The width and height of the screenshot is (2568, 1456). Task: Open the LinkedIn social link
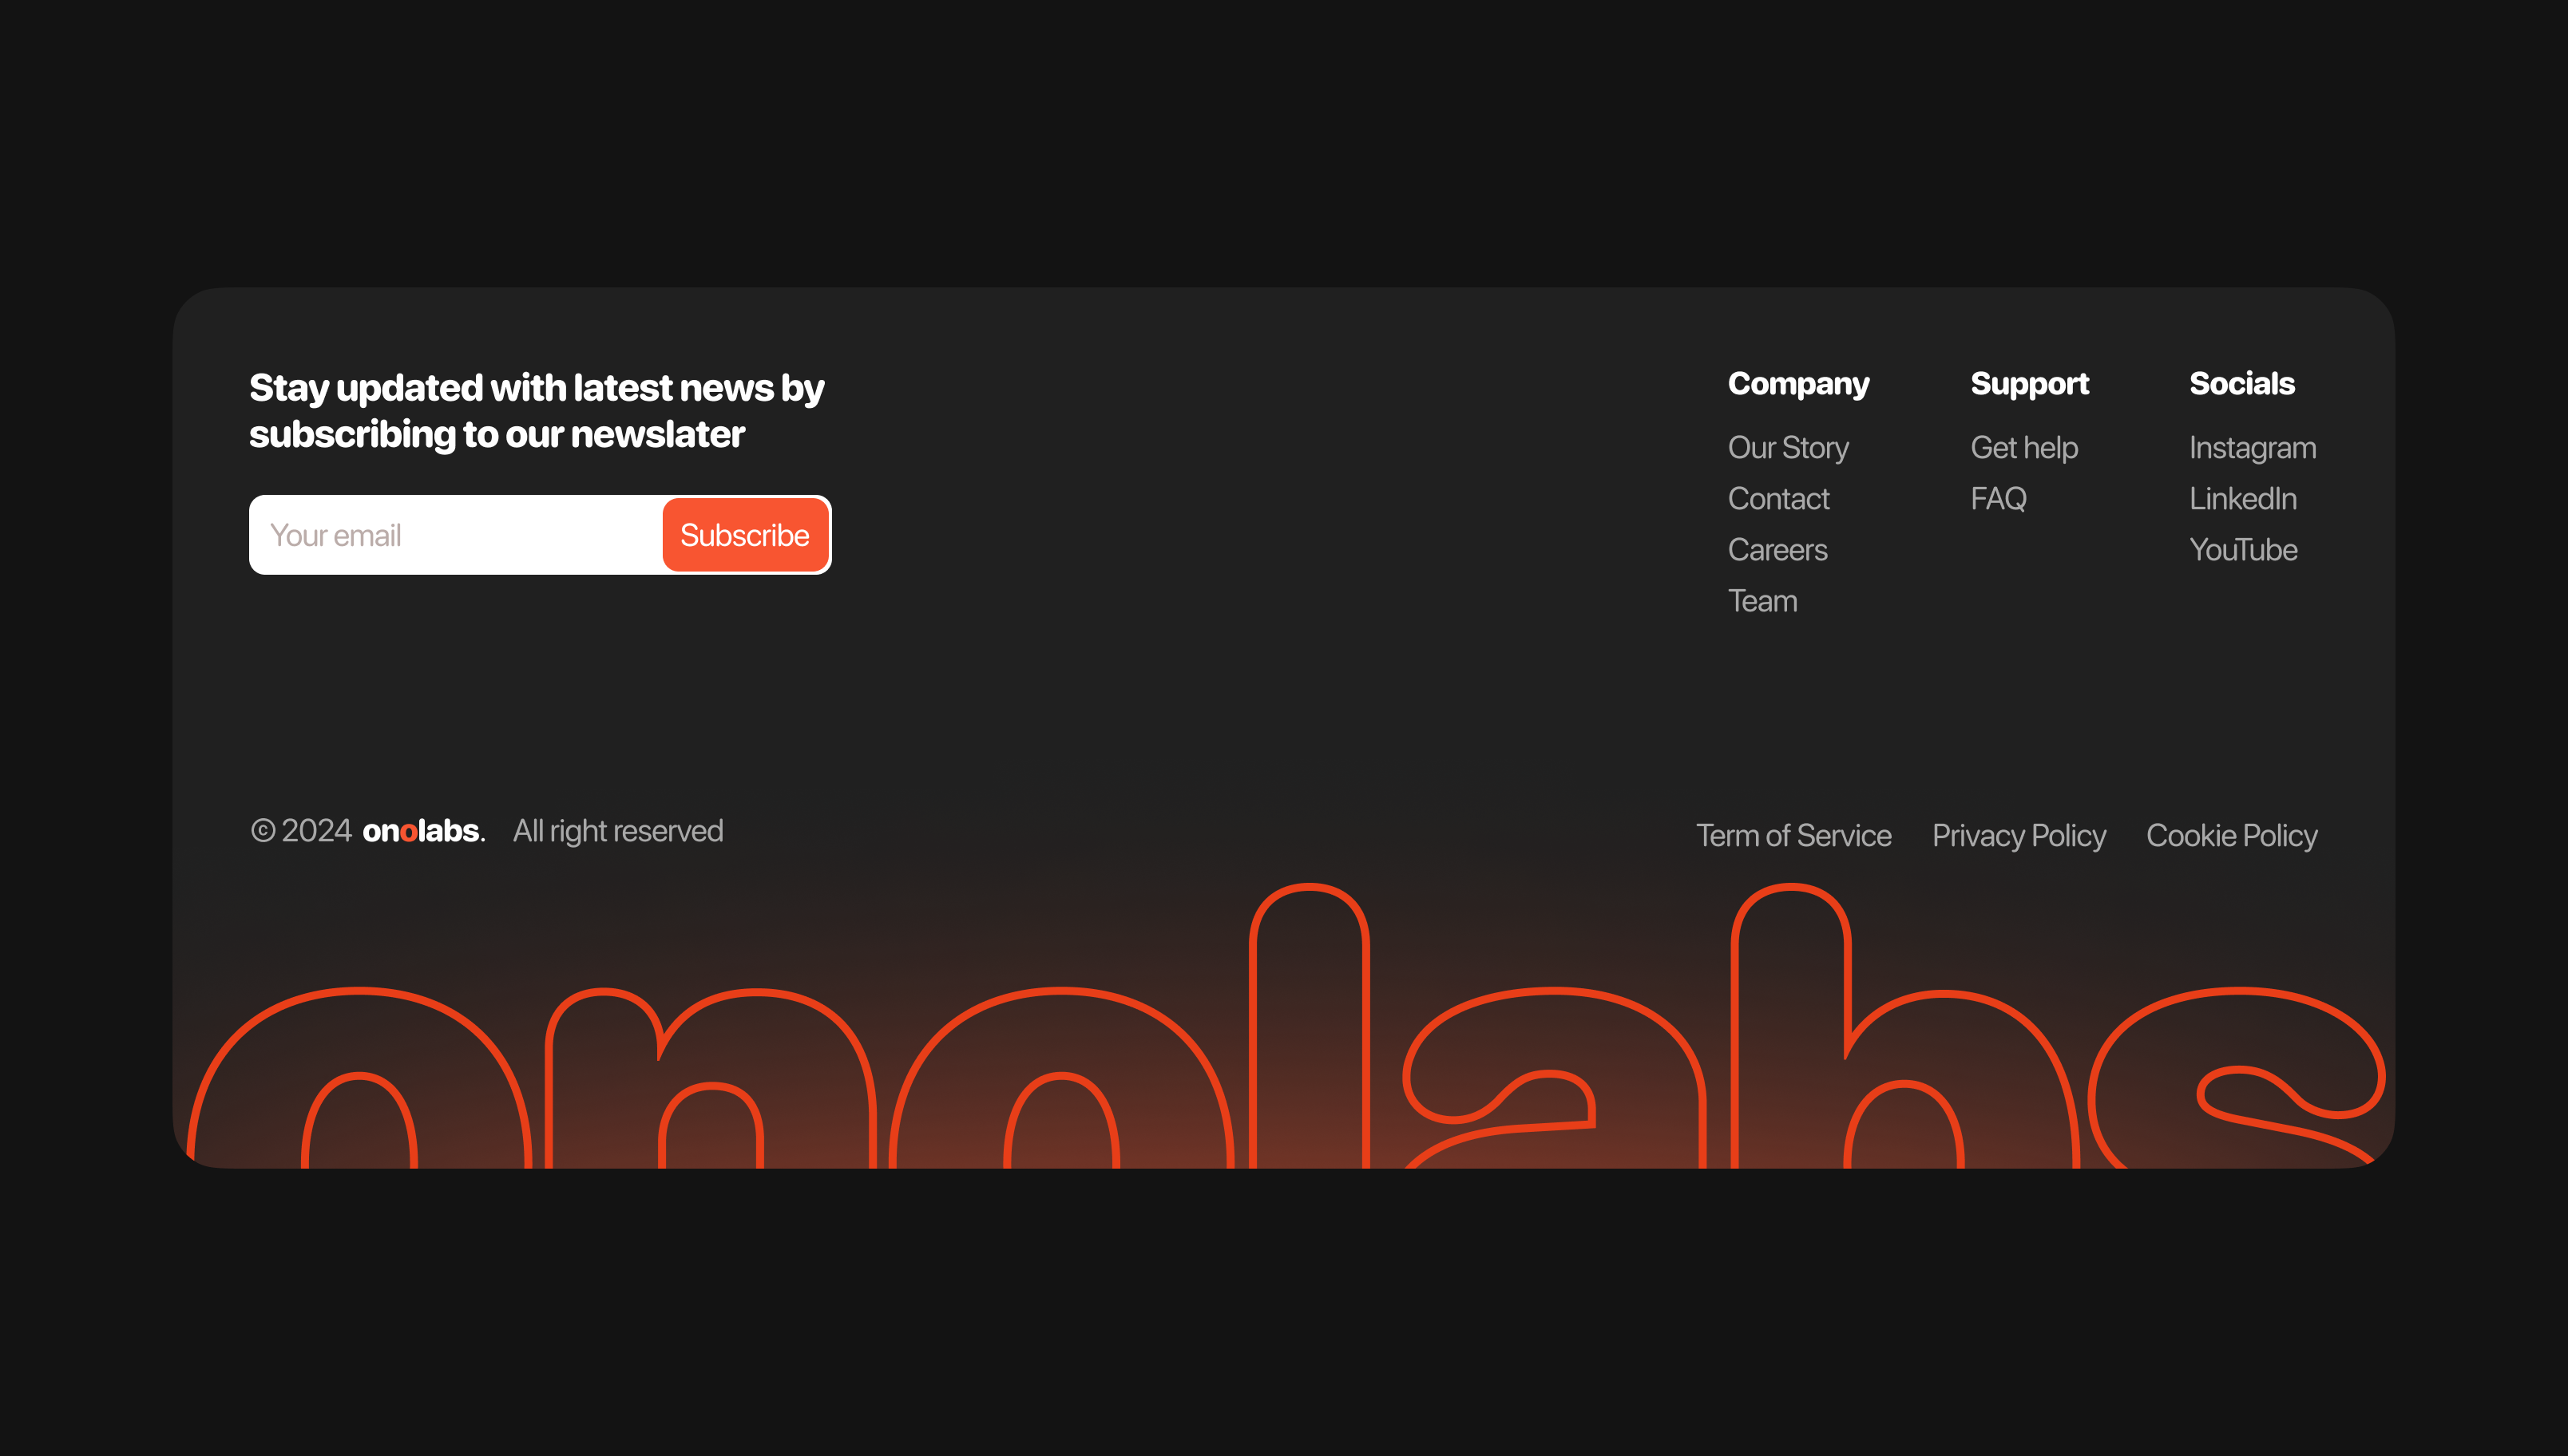(x=2242, y=498)
